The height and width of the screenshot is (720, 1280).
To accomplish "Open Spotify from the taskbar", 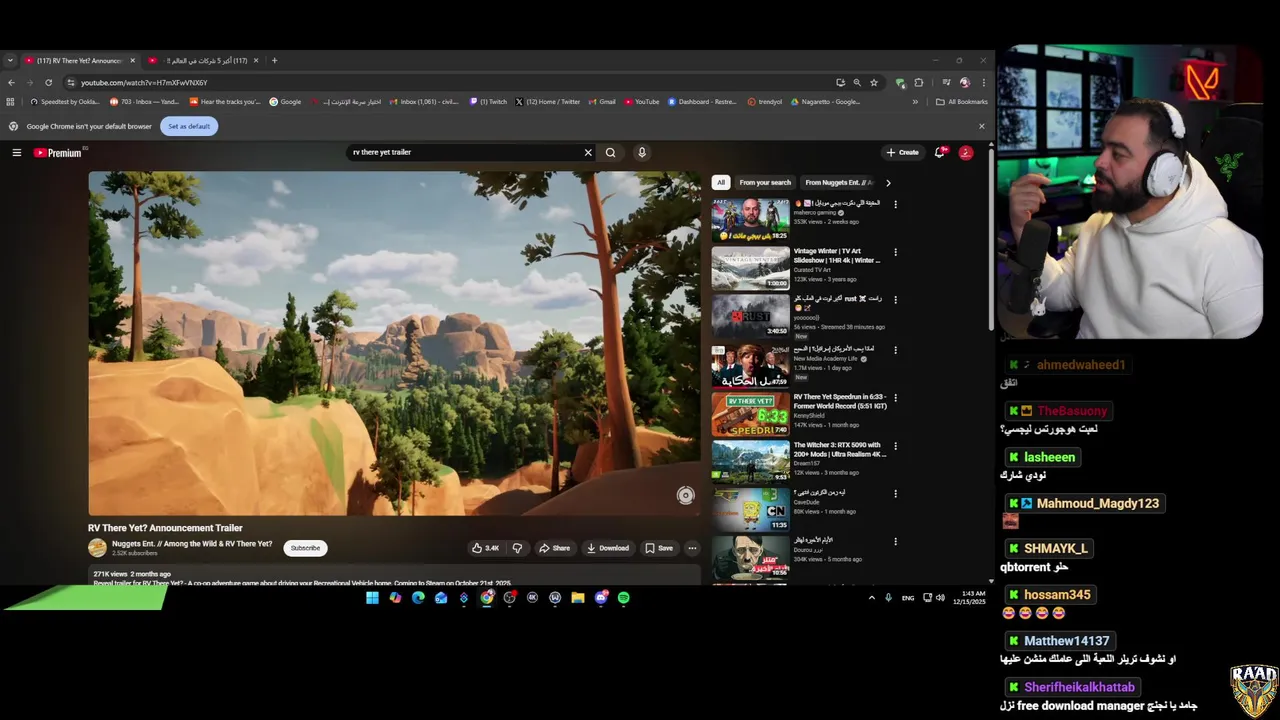I will tap(624, 598).
